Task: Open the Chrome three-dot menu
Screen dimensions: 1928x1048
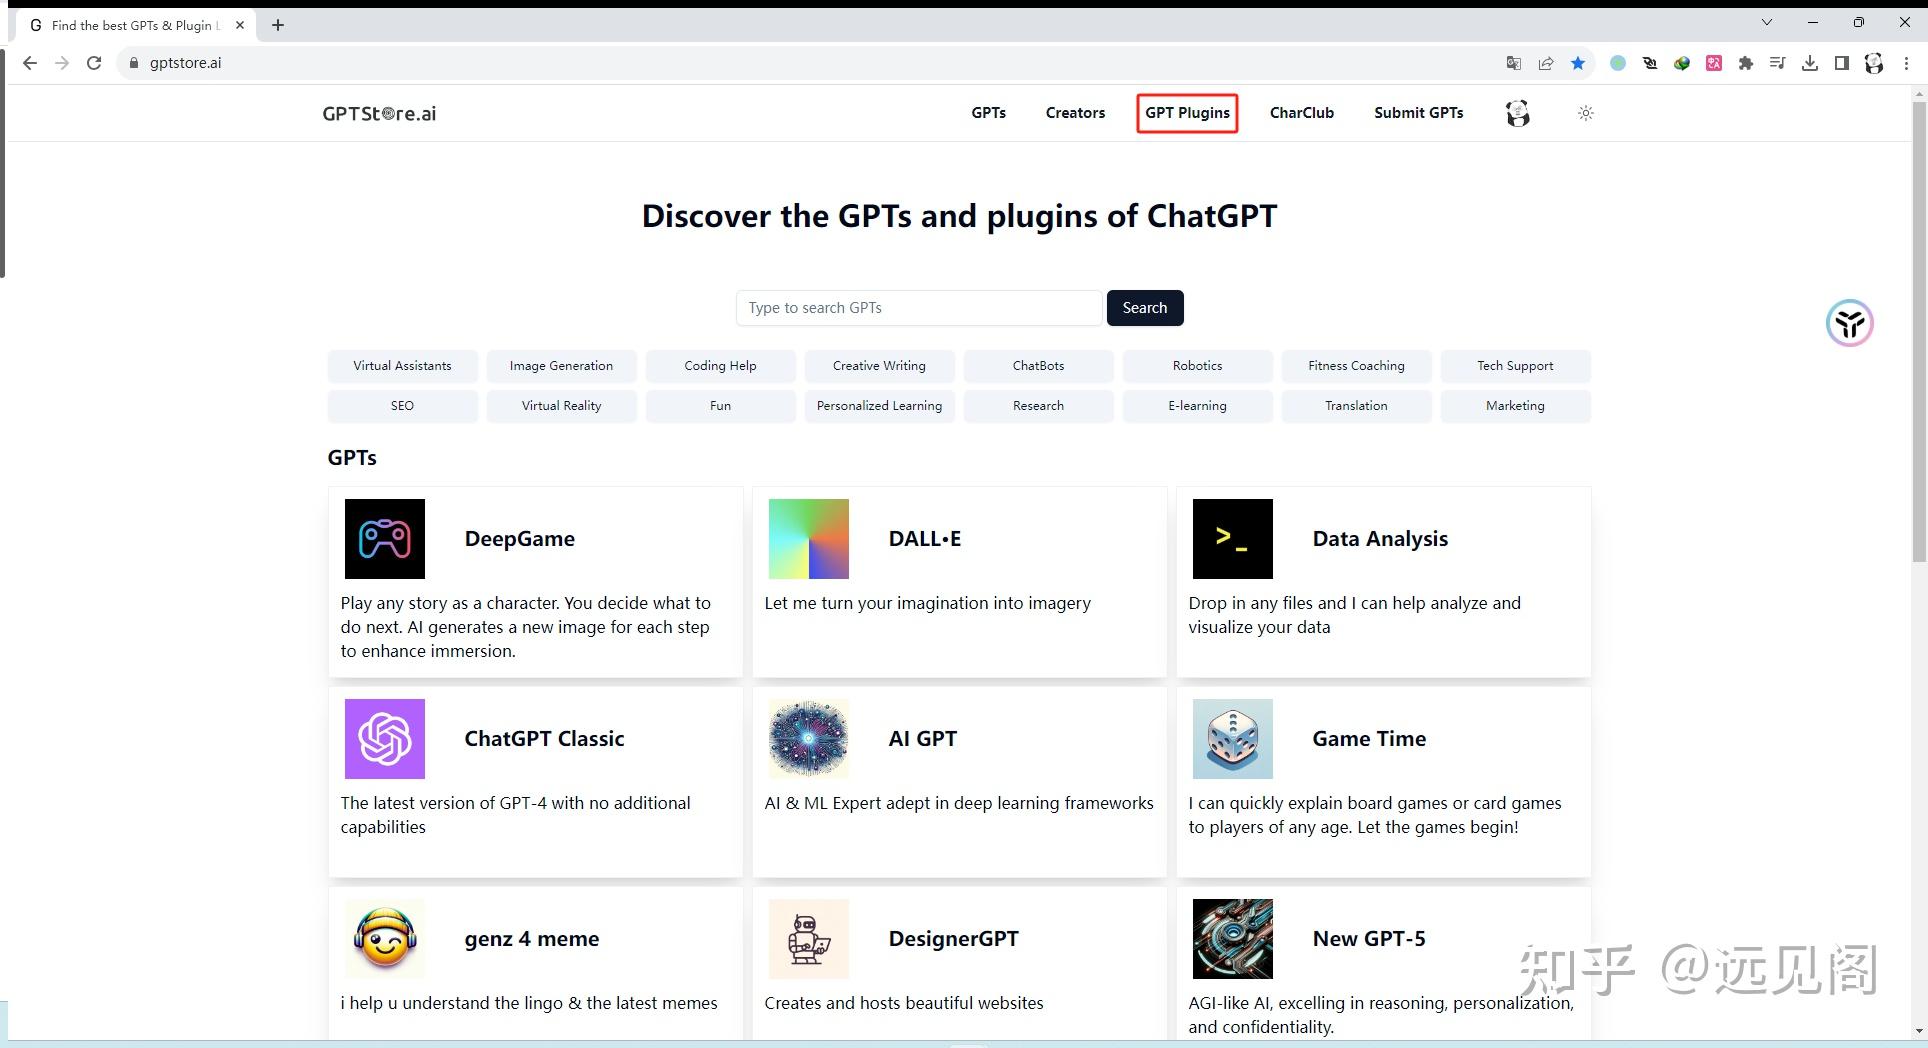Action: 1907,62
